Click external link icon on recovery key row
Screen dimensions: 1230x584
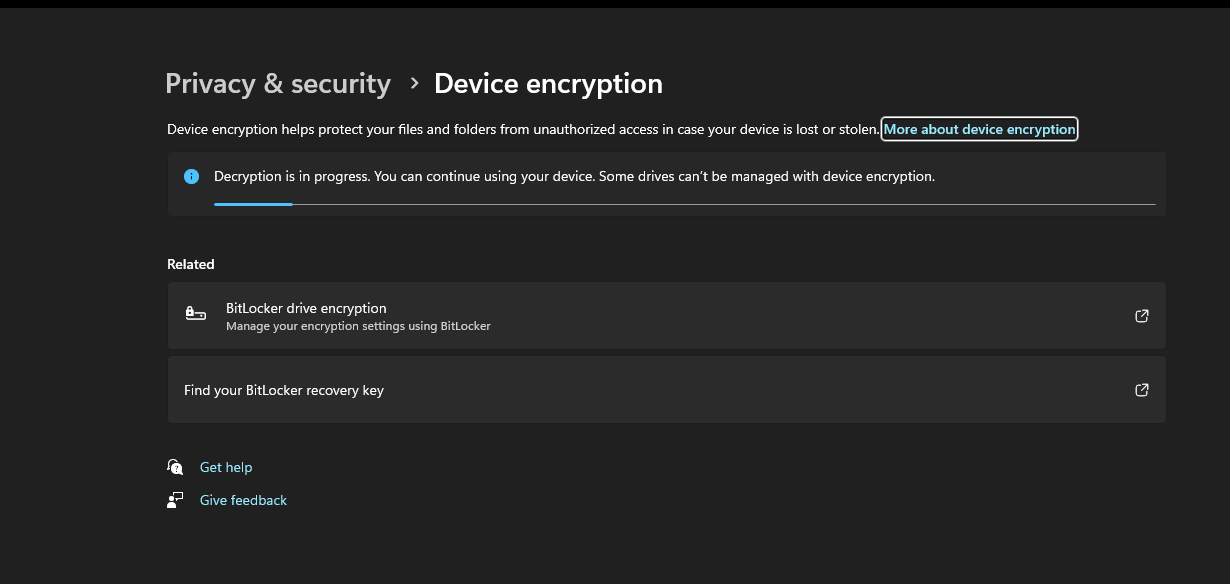[x=1141, y=390]
